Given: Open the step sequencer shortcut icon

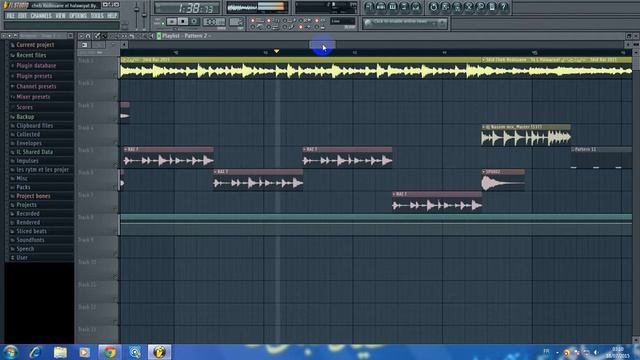Looking at the screenshot, I should [x=381, y=7].
